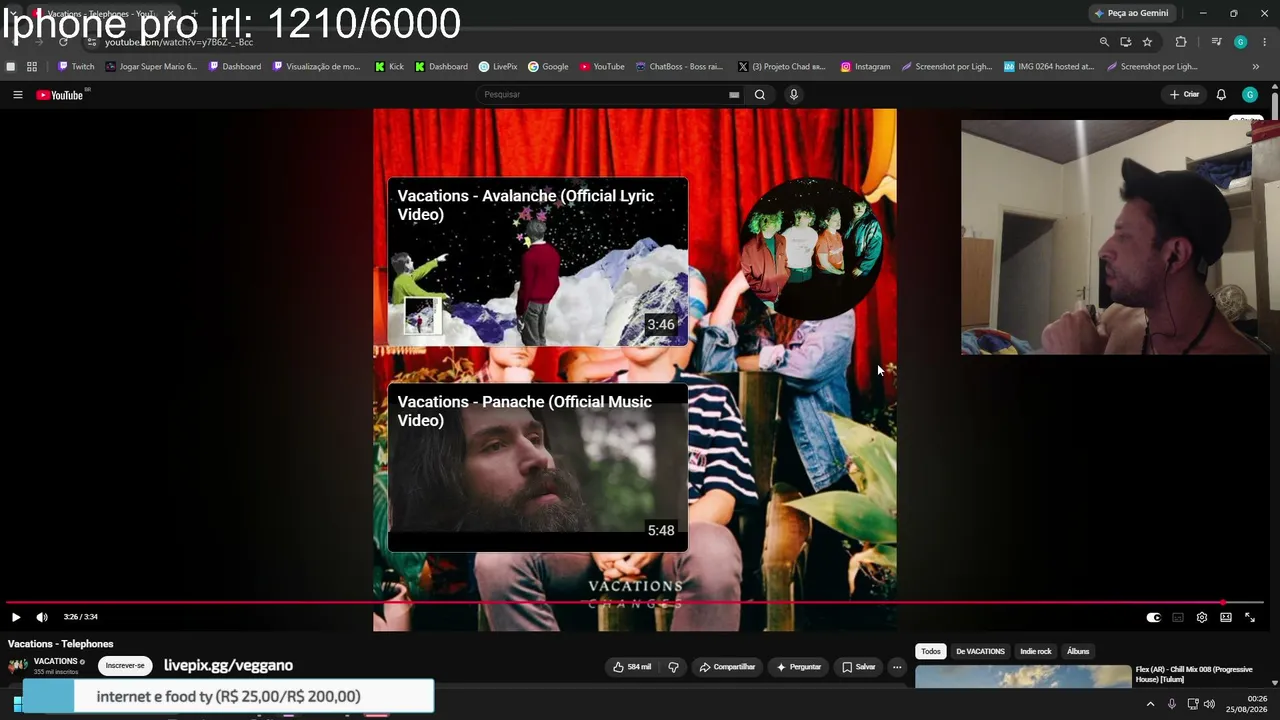Open the ChatBoss - Boss rai... bookmark
The width and height of the screenshot is (1280, 720).
[x=679, y=67]
